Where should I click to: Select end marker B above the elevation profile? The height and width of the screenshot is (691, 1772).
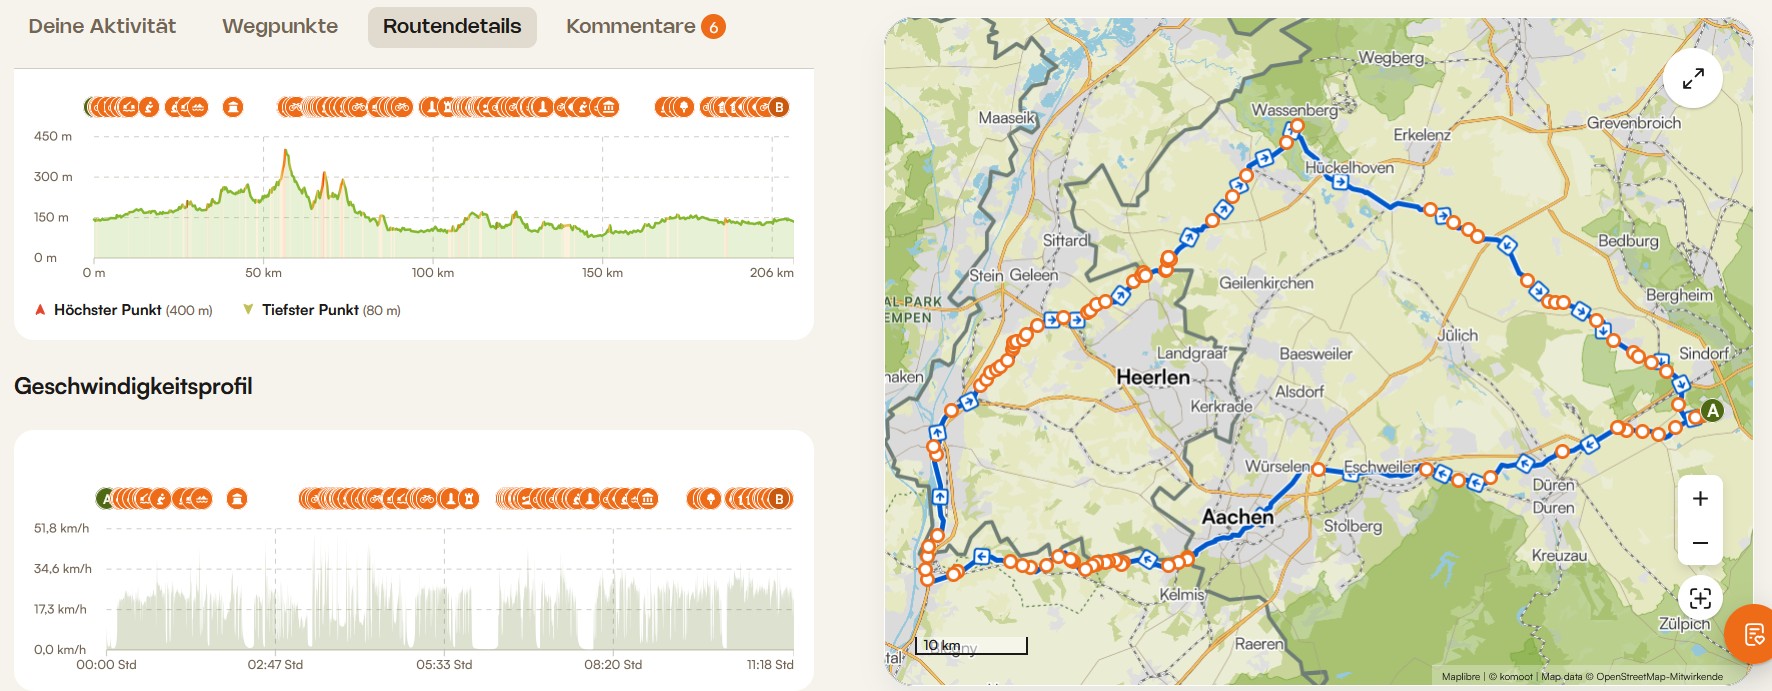tap(779, 107)
